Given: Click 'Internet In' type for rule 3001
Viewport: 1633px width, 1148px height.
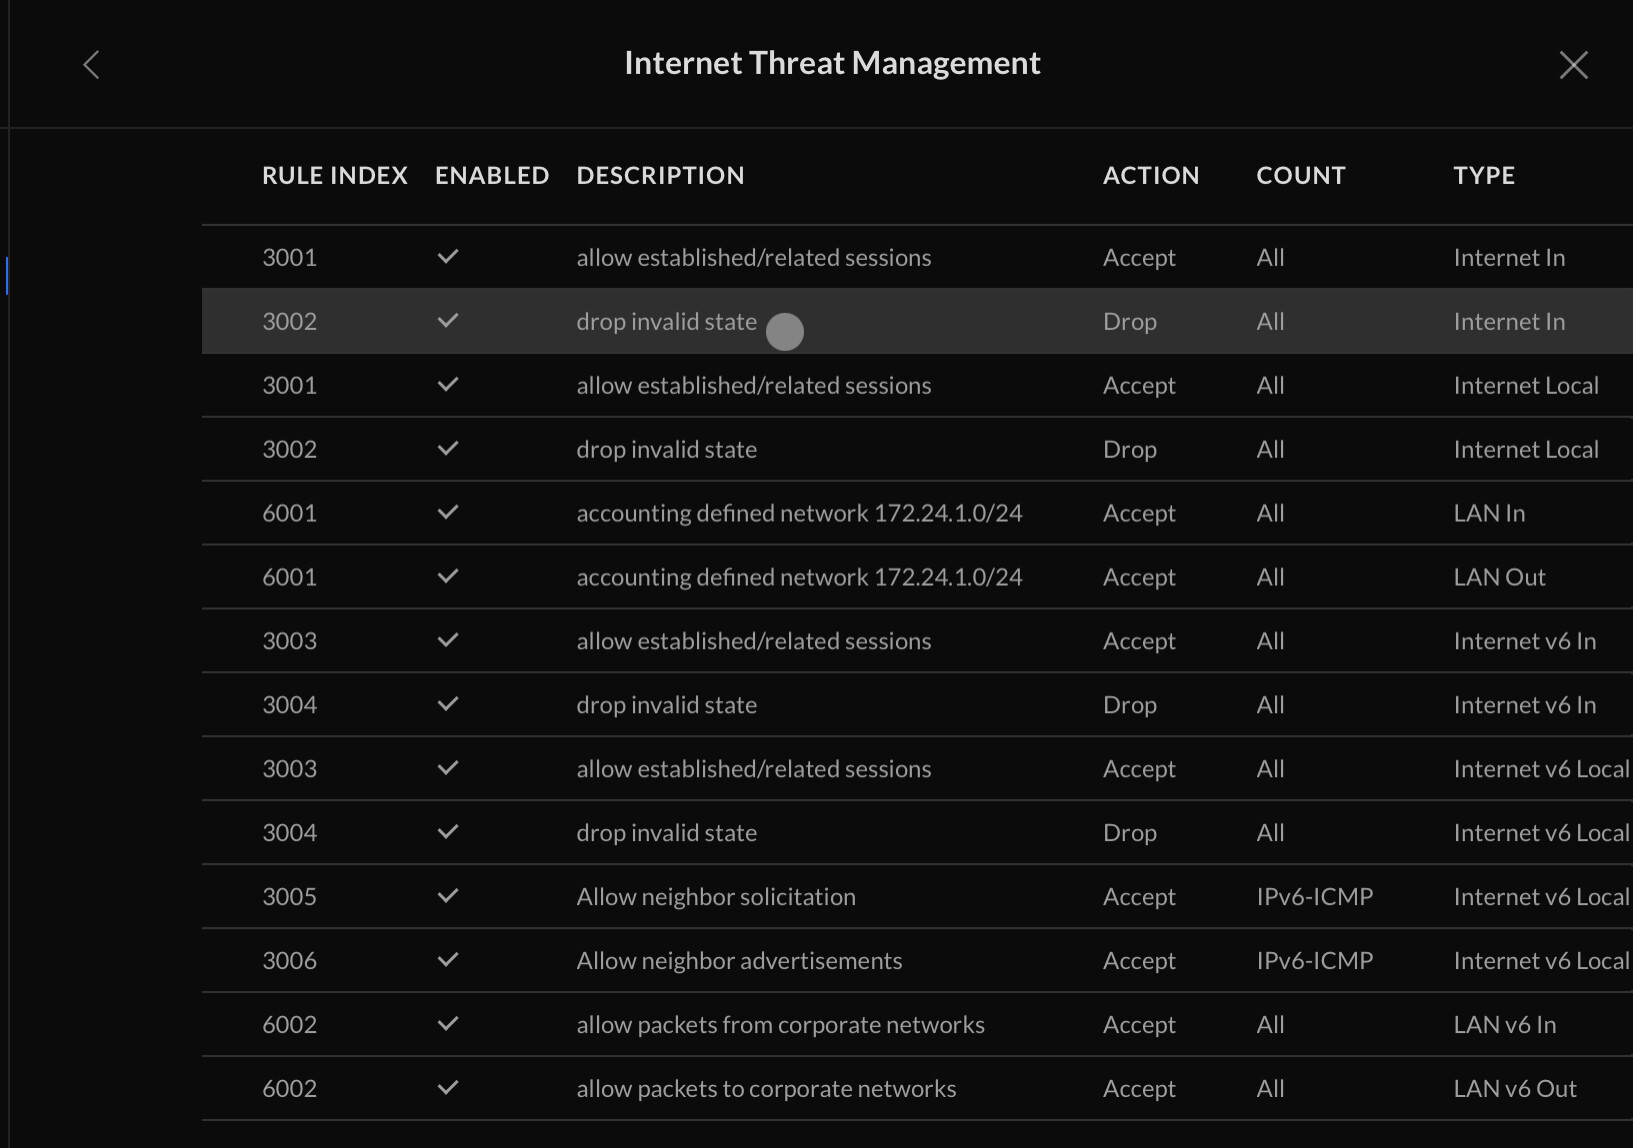Looking at the screenshot, I should [1510, 257].
